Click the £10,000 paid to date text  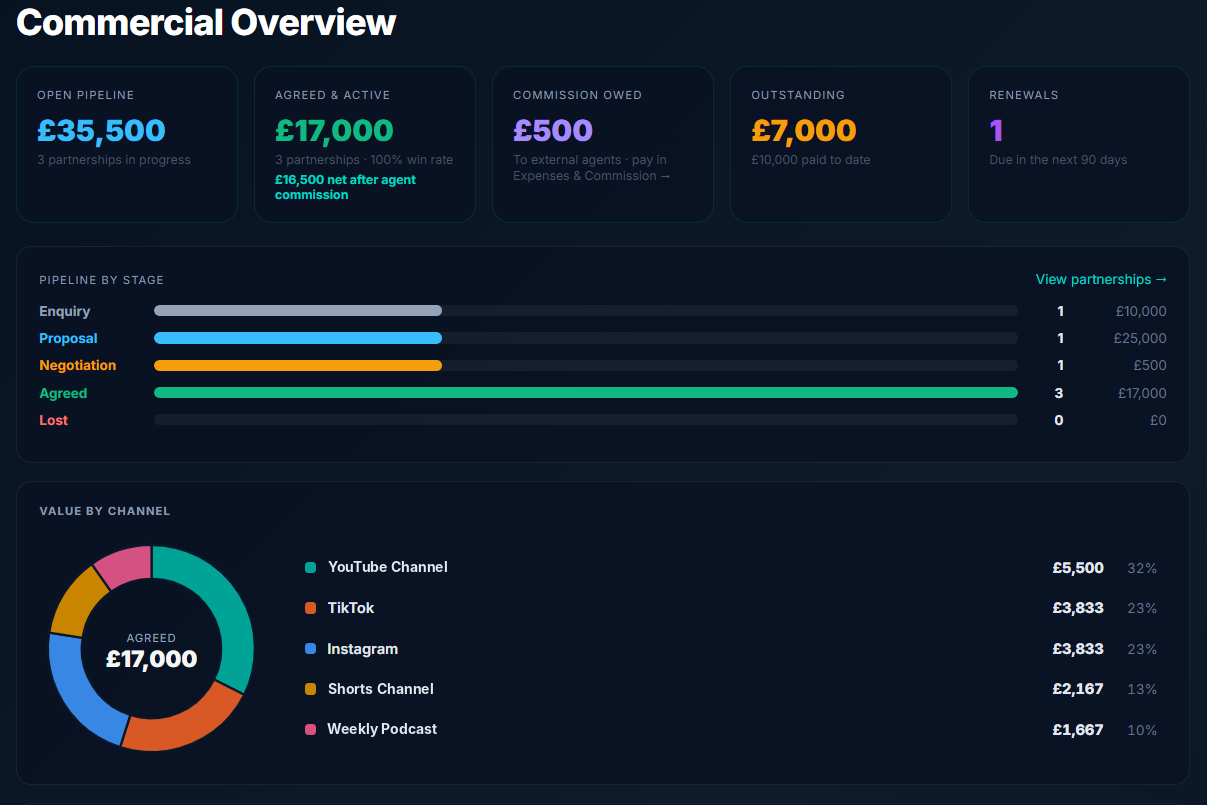click(x=811, y=160)
